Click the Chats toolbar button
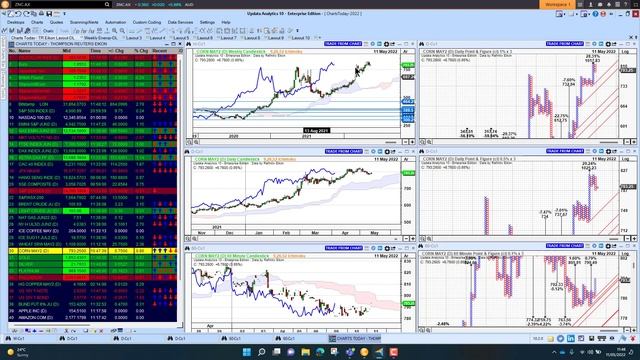Image resolution: width=640 pixels, height=360 pixels. (x=48, y=31)
